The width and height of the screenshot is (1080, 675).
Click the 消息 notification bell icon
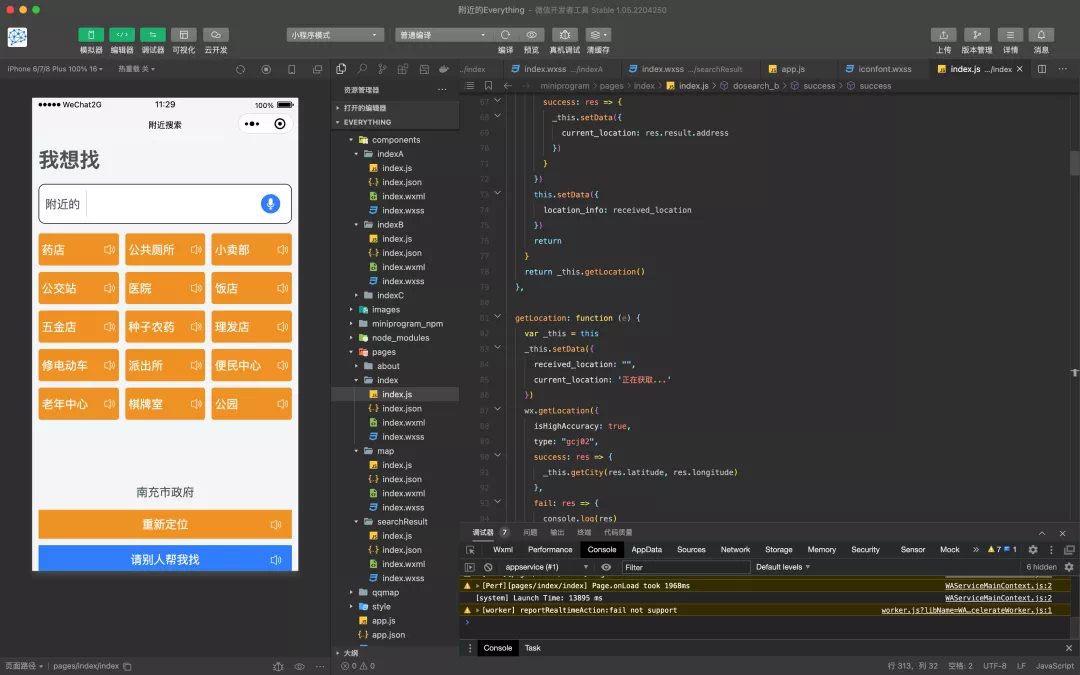click(1041, 35)
